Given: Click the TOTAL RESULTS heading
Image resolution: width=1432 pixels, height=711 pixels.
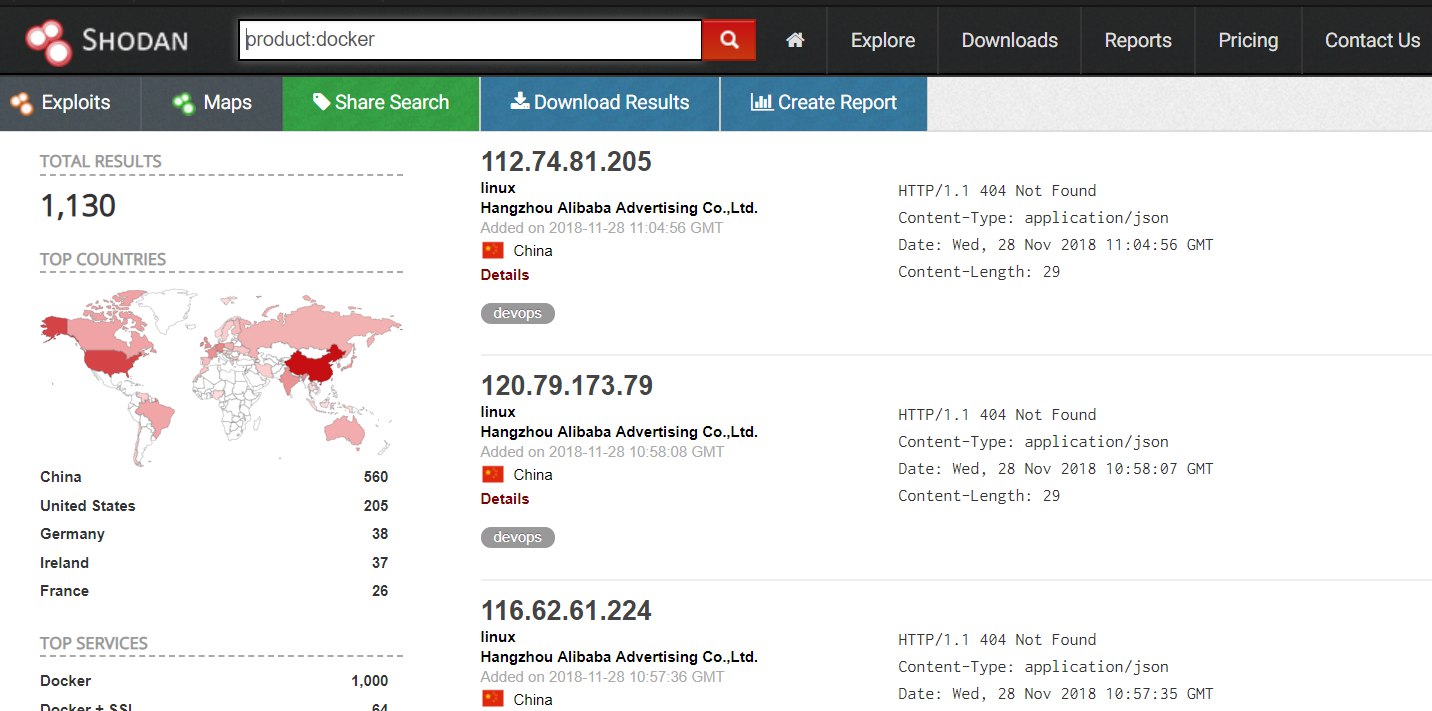Looking at the screenshot, I should [x=101, y=161].
